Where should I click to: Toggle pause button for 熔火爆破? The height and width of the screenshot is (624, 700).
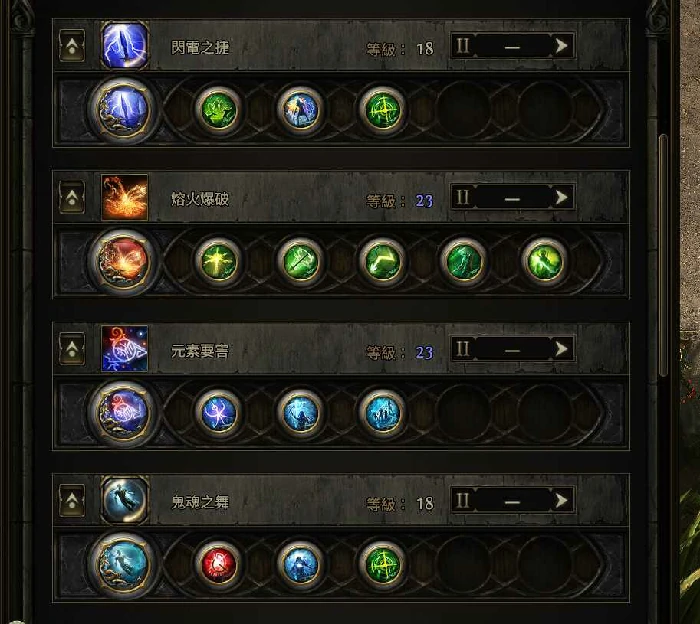[x=462, y=197]
